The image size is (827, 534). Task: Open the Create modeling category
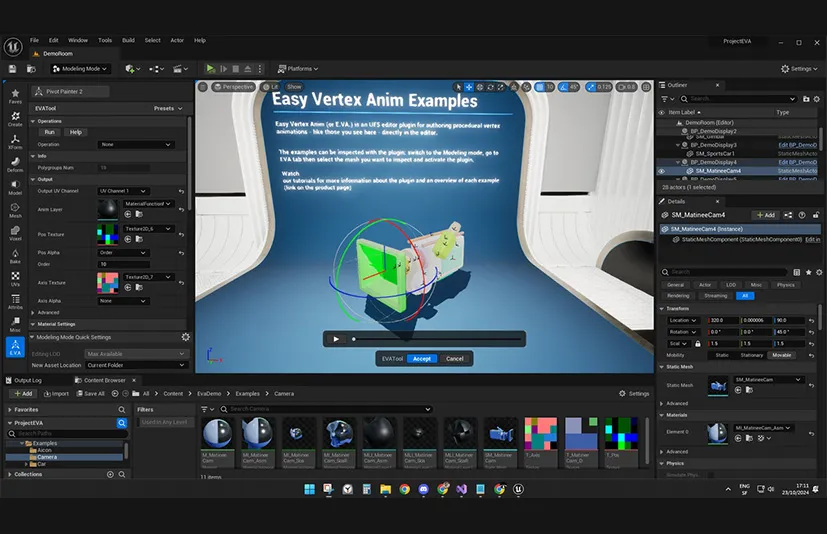click(x=15, y=119)
